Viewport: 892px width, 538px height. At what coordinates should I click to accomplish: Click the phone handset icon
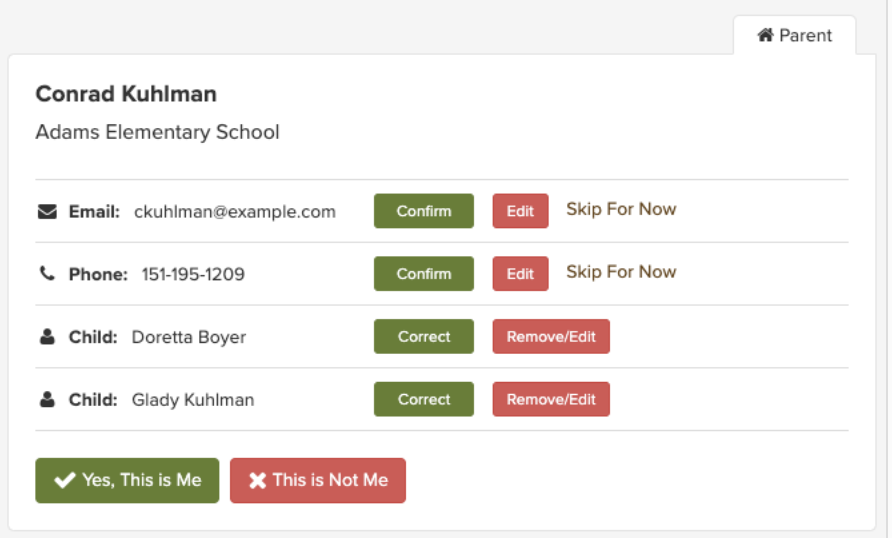47,274
